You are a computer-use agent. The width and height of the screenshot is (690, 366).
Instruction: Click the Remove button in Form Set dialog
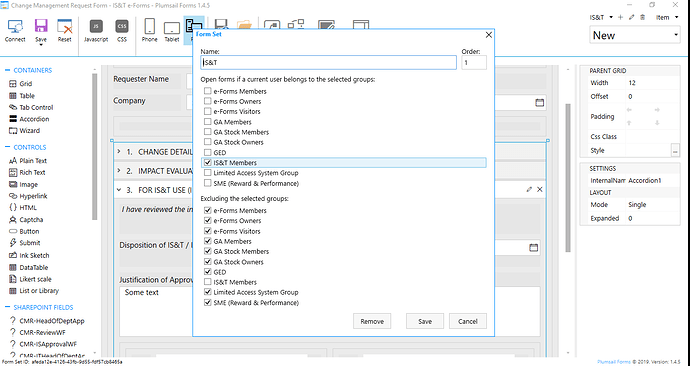click(372, 321)
